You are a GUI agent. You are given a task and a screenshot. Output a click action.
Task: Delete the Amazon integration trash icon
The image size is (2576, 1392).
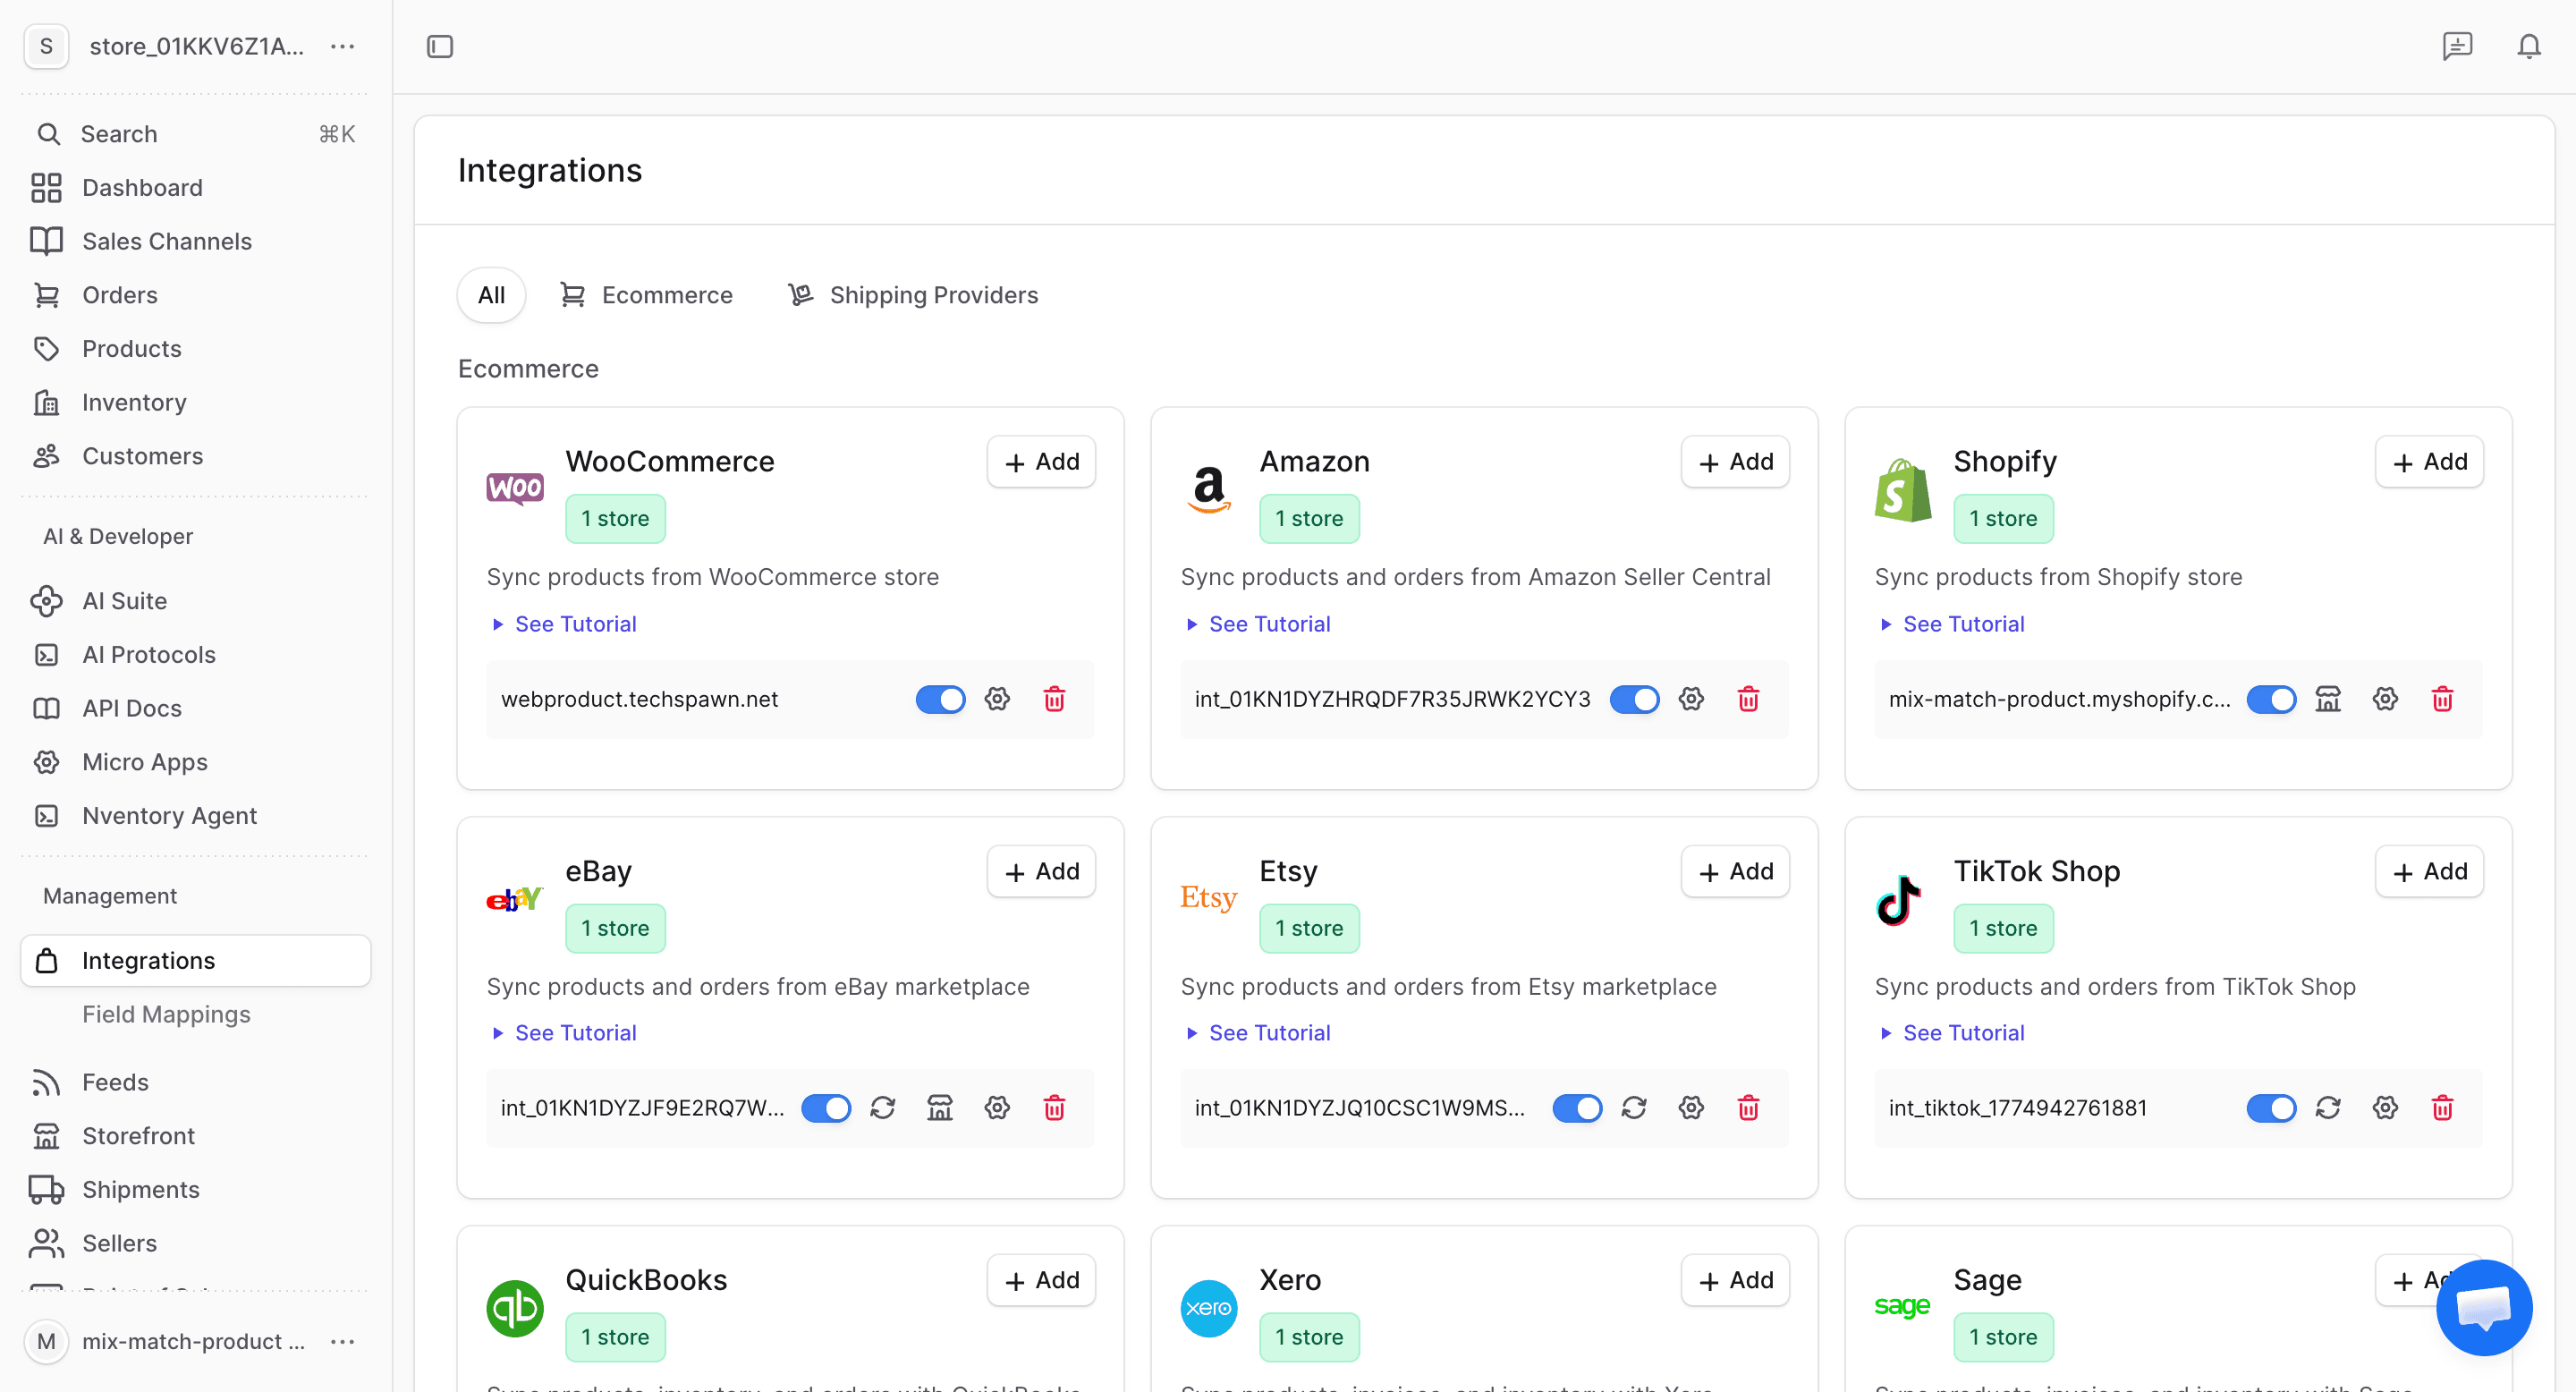pos(1748,699)
